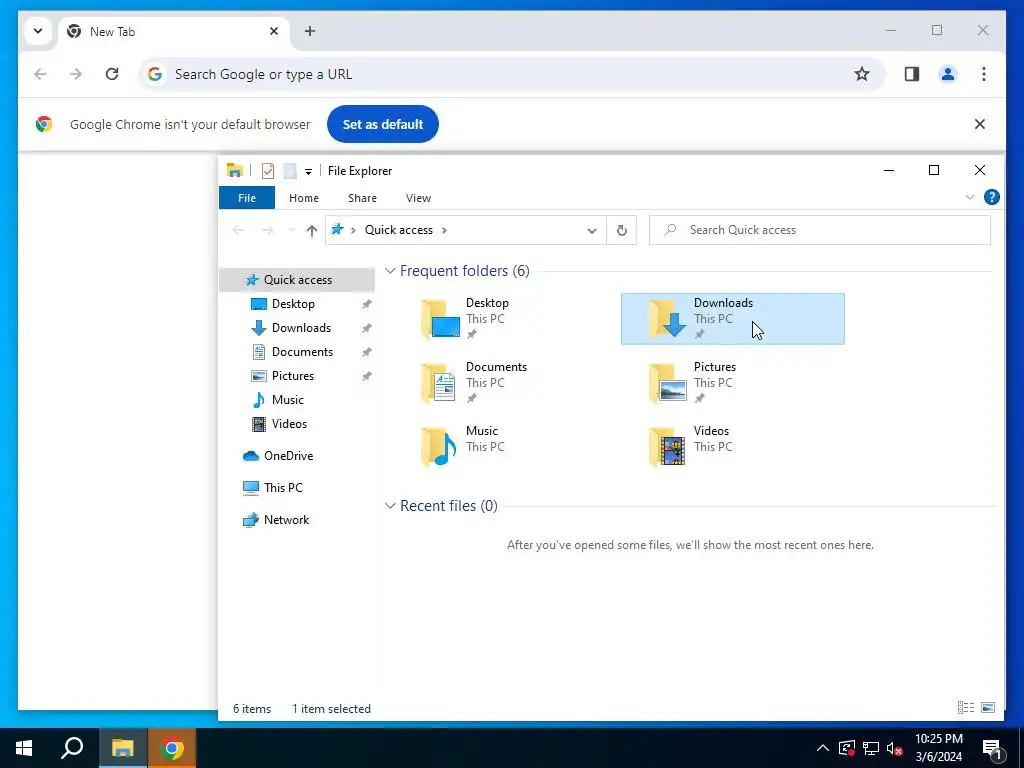Open the View ribbon tab
Viewport: 1024px width, 768px height.
[418, 198]
